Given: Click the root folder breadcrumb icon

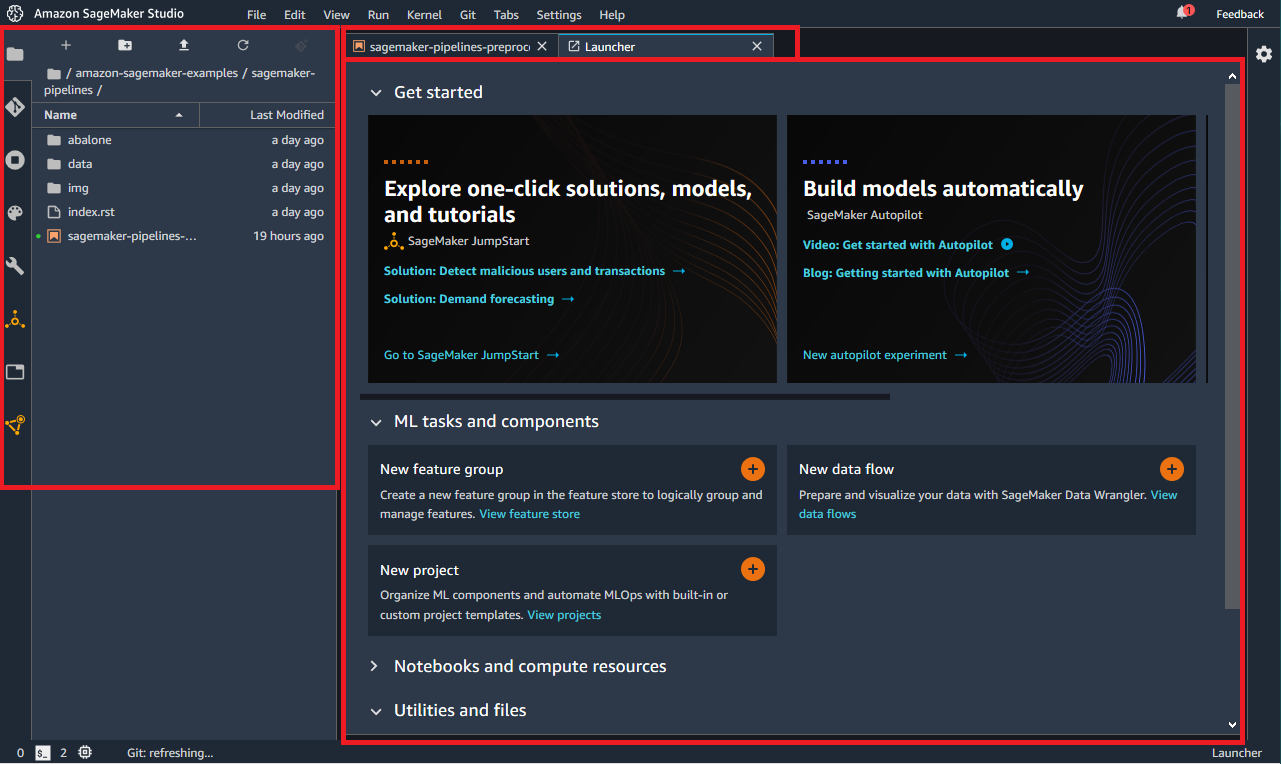Looking at the screenshot, I should (x=54, y=73).
